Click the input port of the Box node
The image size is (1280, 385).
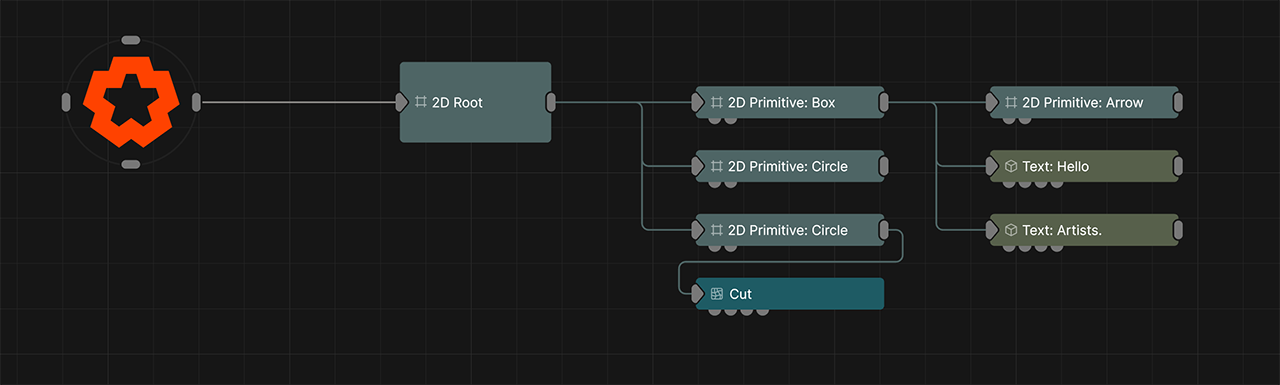click(697, 102)
